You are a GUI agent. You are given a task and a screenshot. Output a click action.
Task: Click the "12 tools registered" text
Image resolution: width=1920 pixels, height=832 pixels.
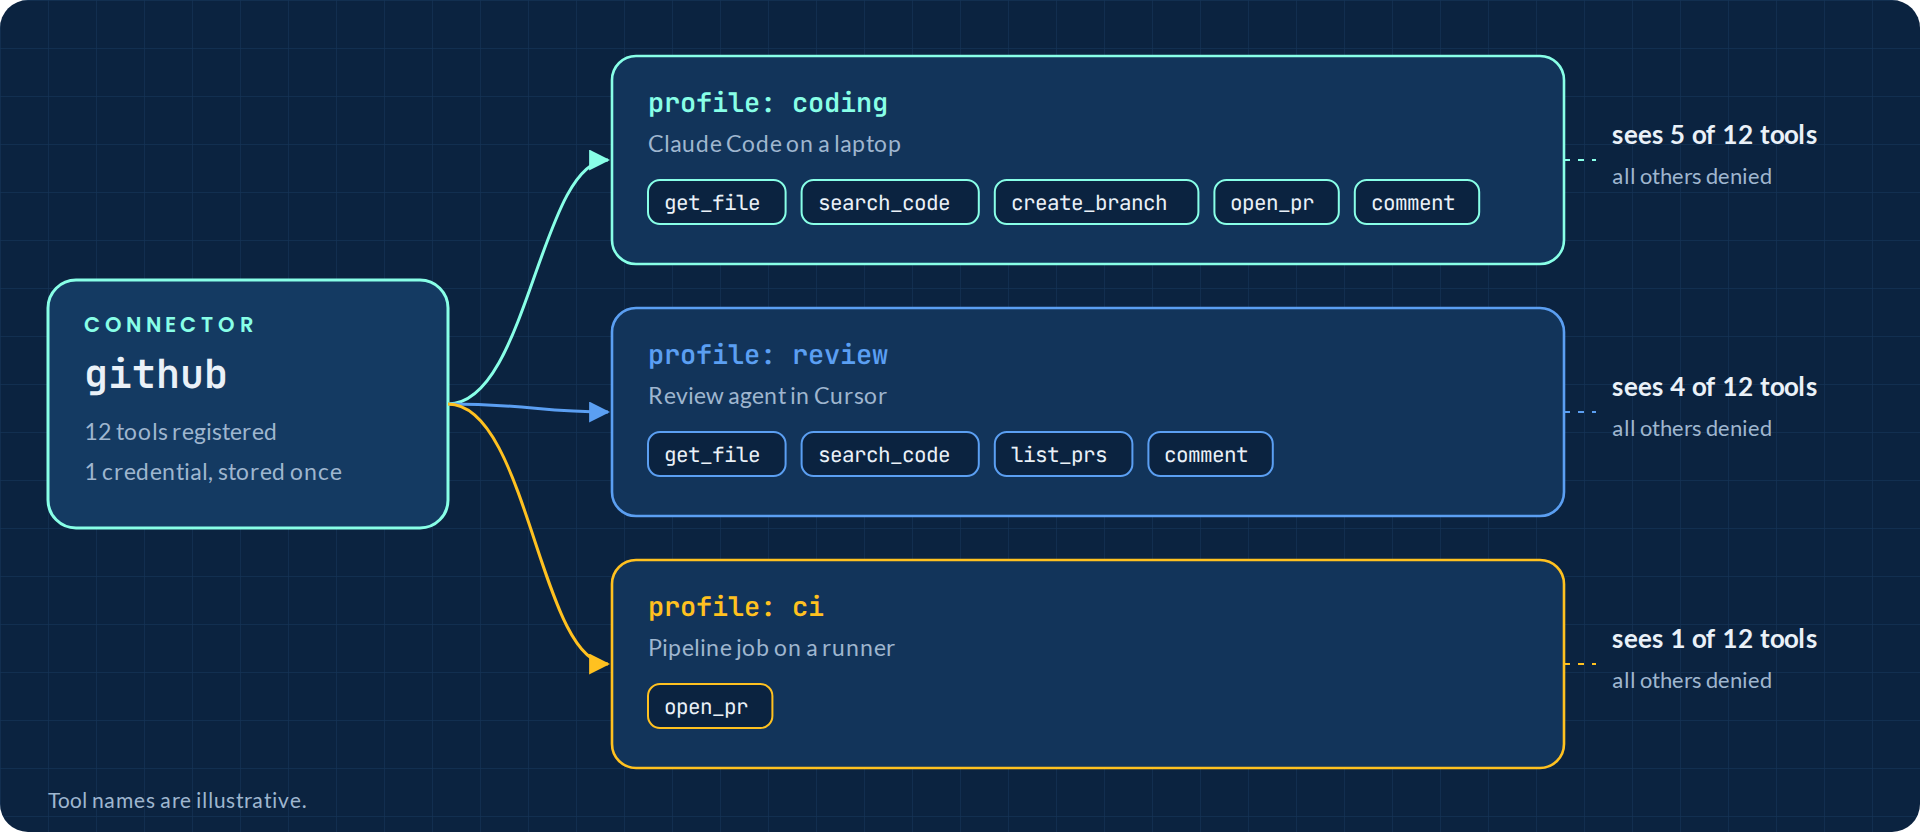[x=180, y=432]
